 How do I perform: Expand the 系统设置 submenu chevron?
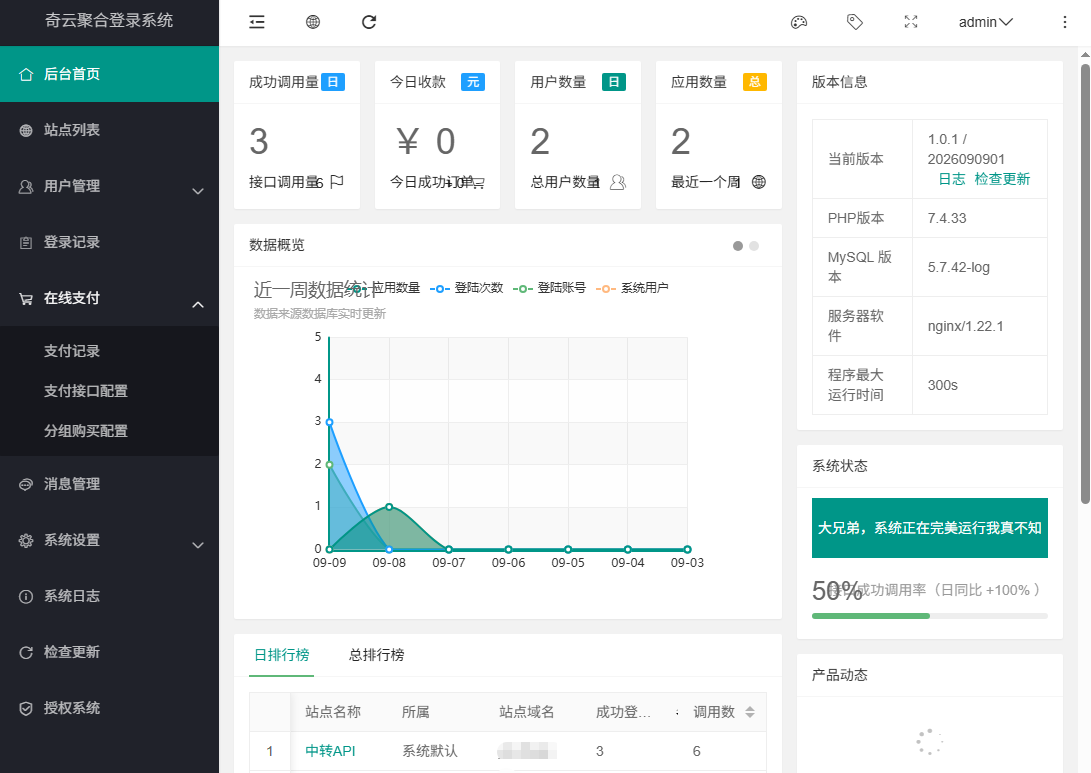pyautogui.click(x=198, y=545)
